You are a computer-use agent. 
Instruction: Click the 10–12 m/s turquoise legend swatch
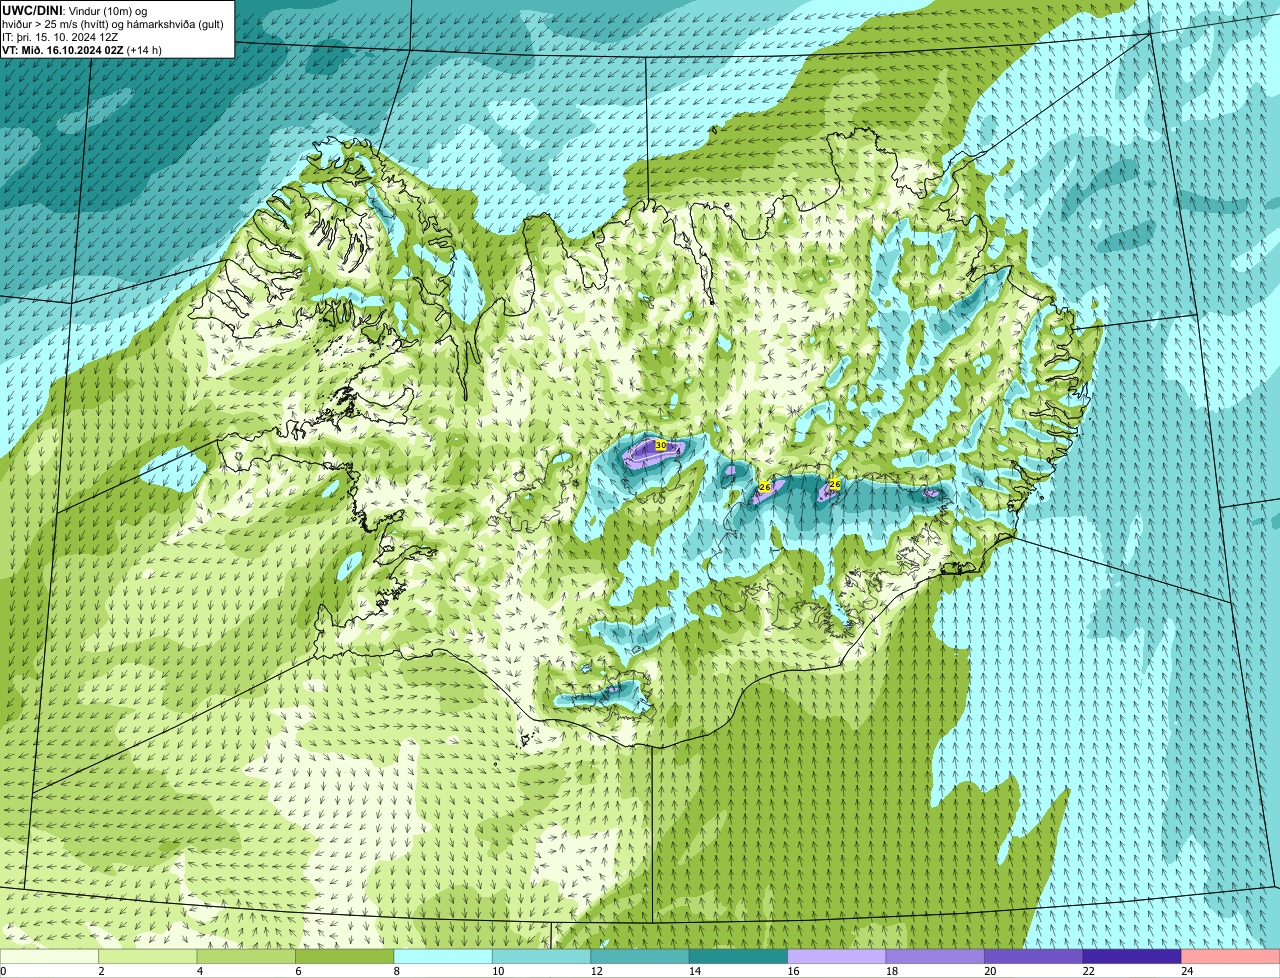click(x=542, y=956)
